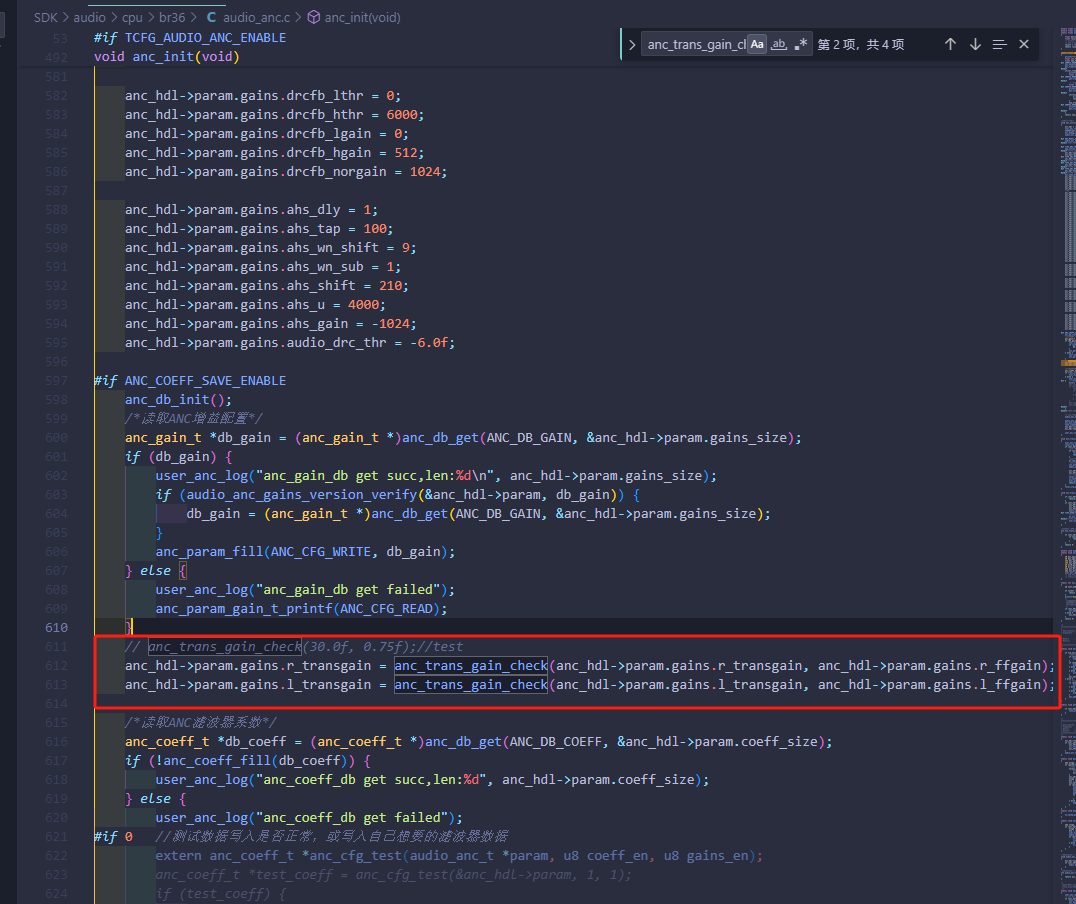Viewport: 1076px width, 904px height.
Task: Click "audio_drc_thr" on line 595
Action: point(336,343)
